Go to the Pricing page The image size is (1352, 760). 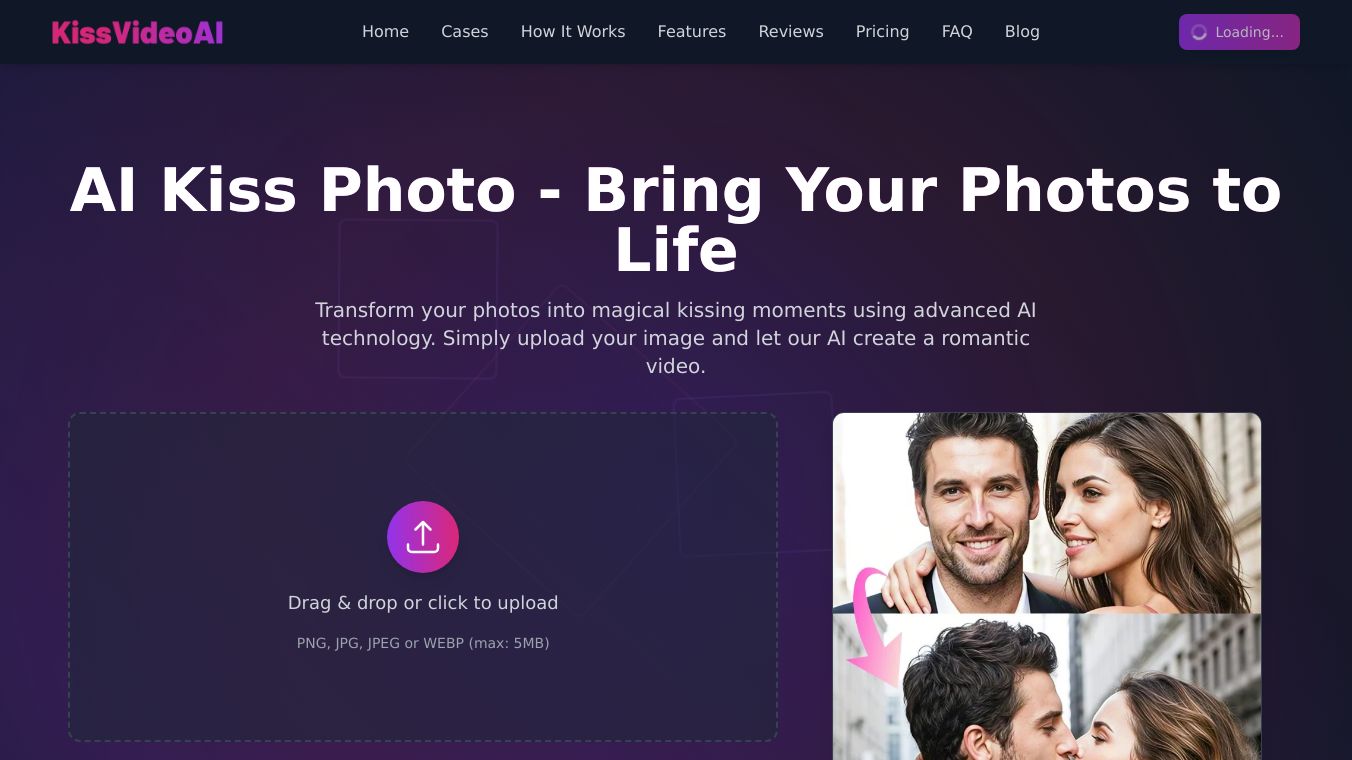pos(883,32)
